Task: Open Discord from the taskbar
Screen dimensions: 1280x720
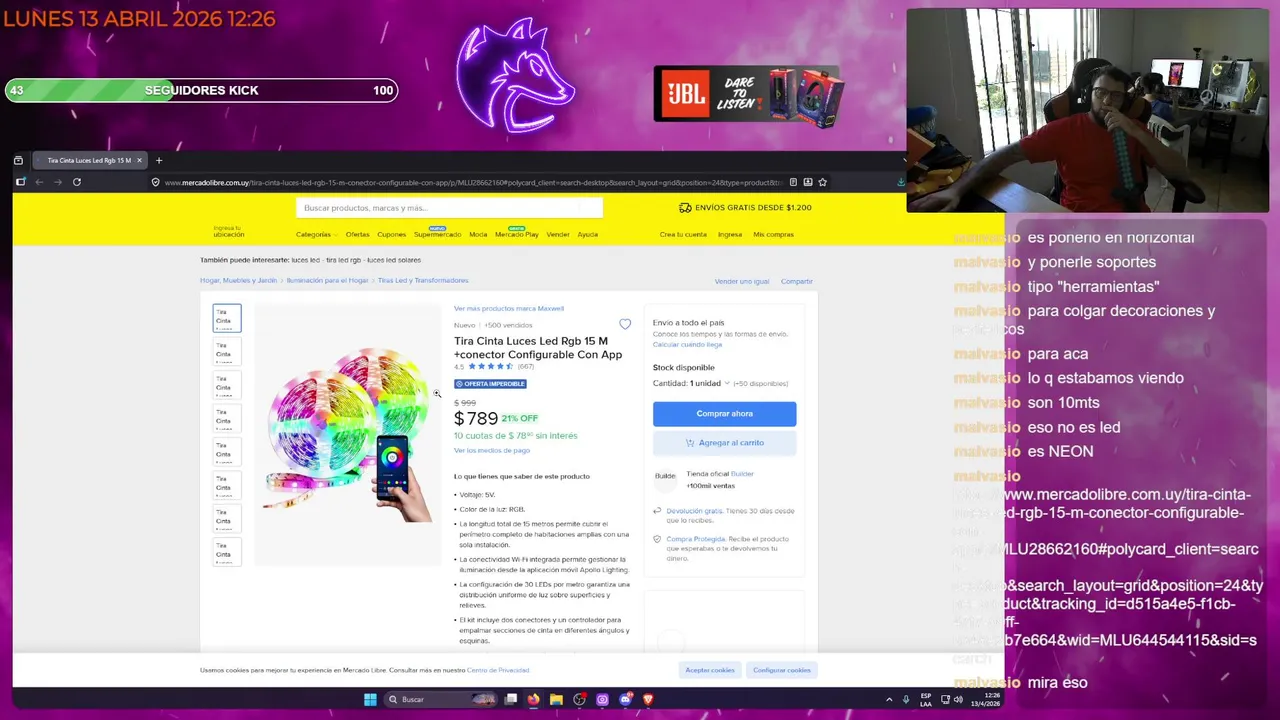Action: [x=625, y=699]
